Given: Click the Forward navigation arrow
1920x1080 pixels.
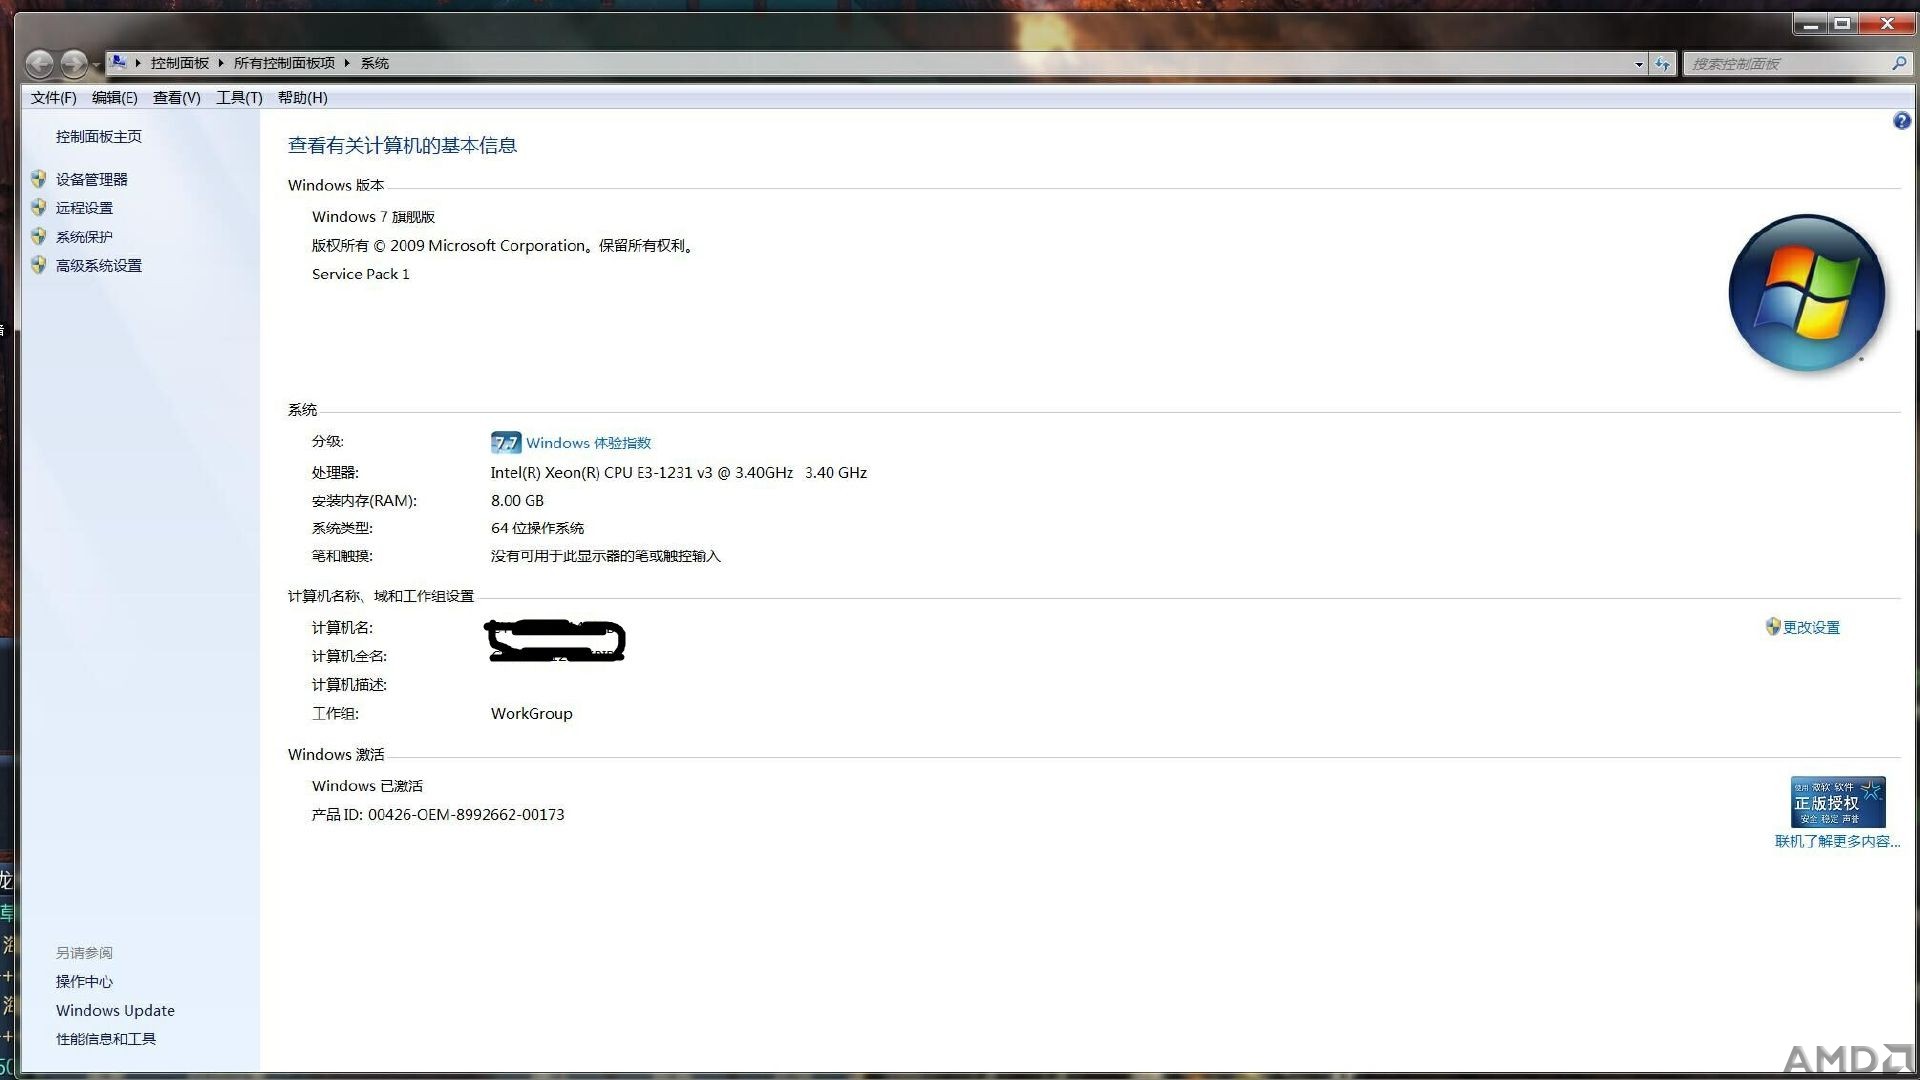Looking at the screenshot, I should coord(74,64).
